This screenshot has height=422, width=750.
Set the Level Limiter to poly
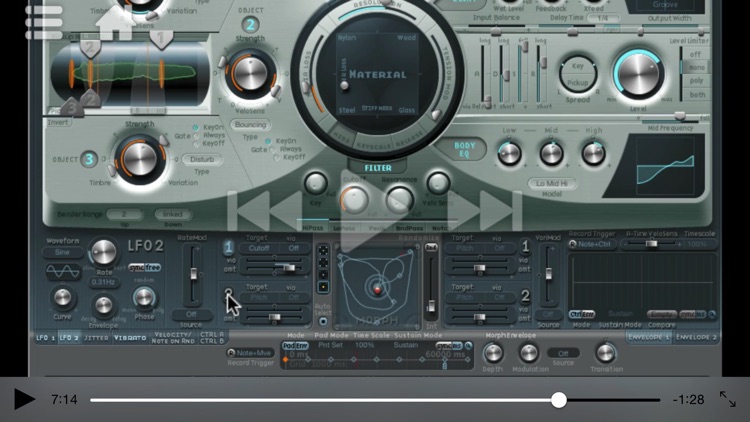pyautogui.click(x=696, y=81)
